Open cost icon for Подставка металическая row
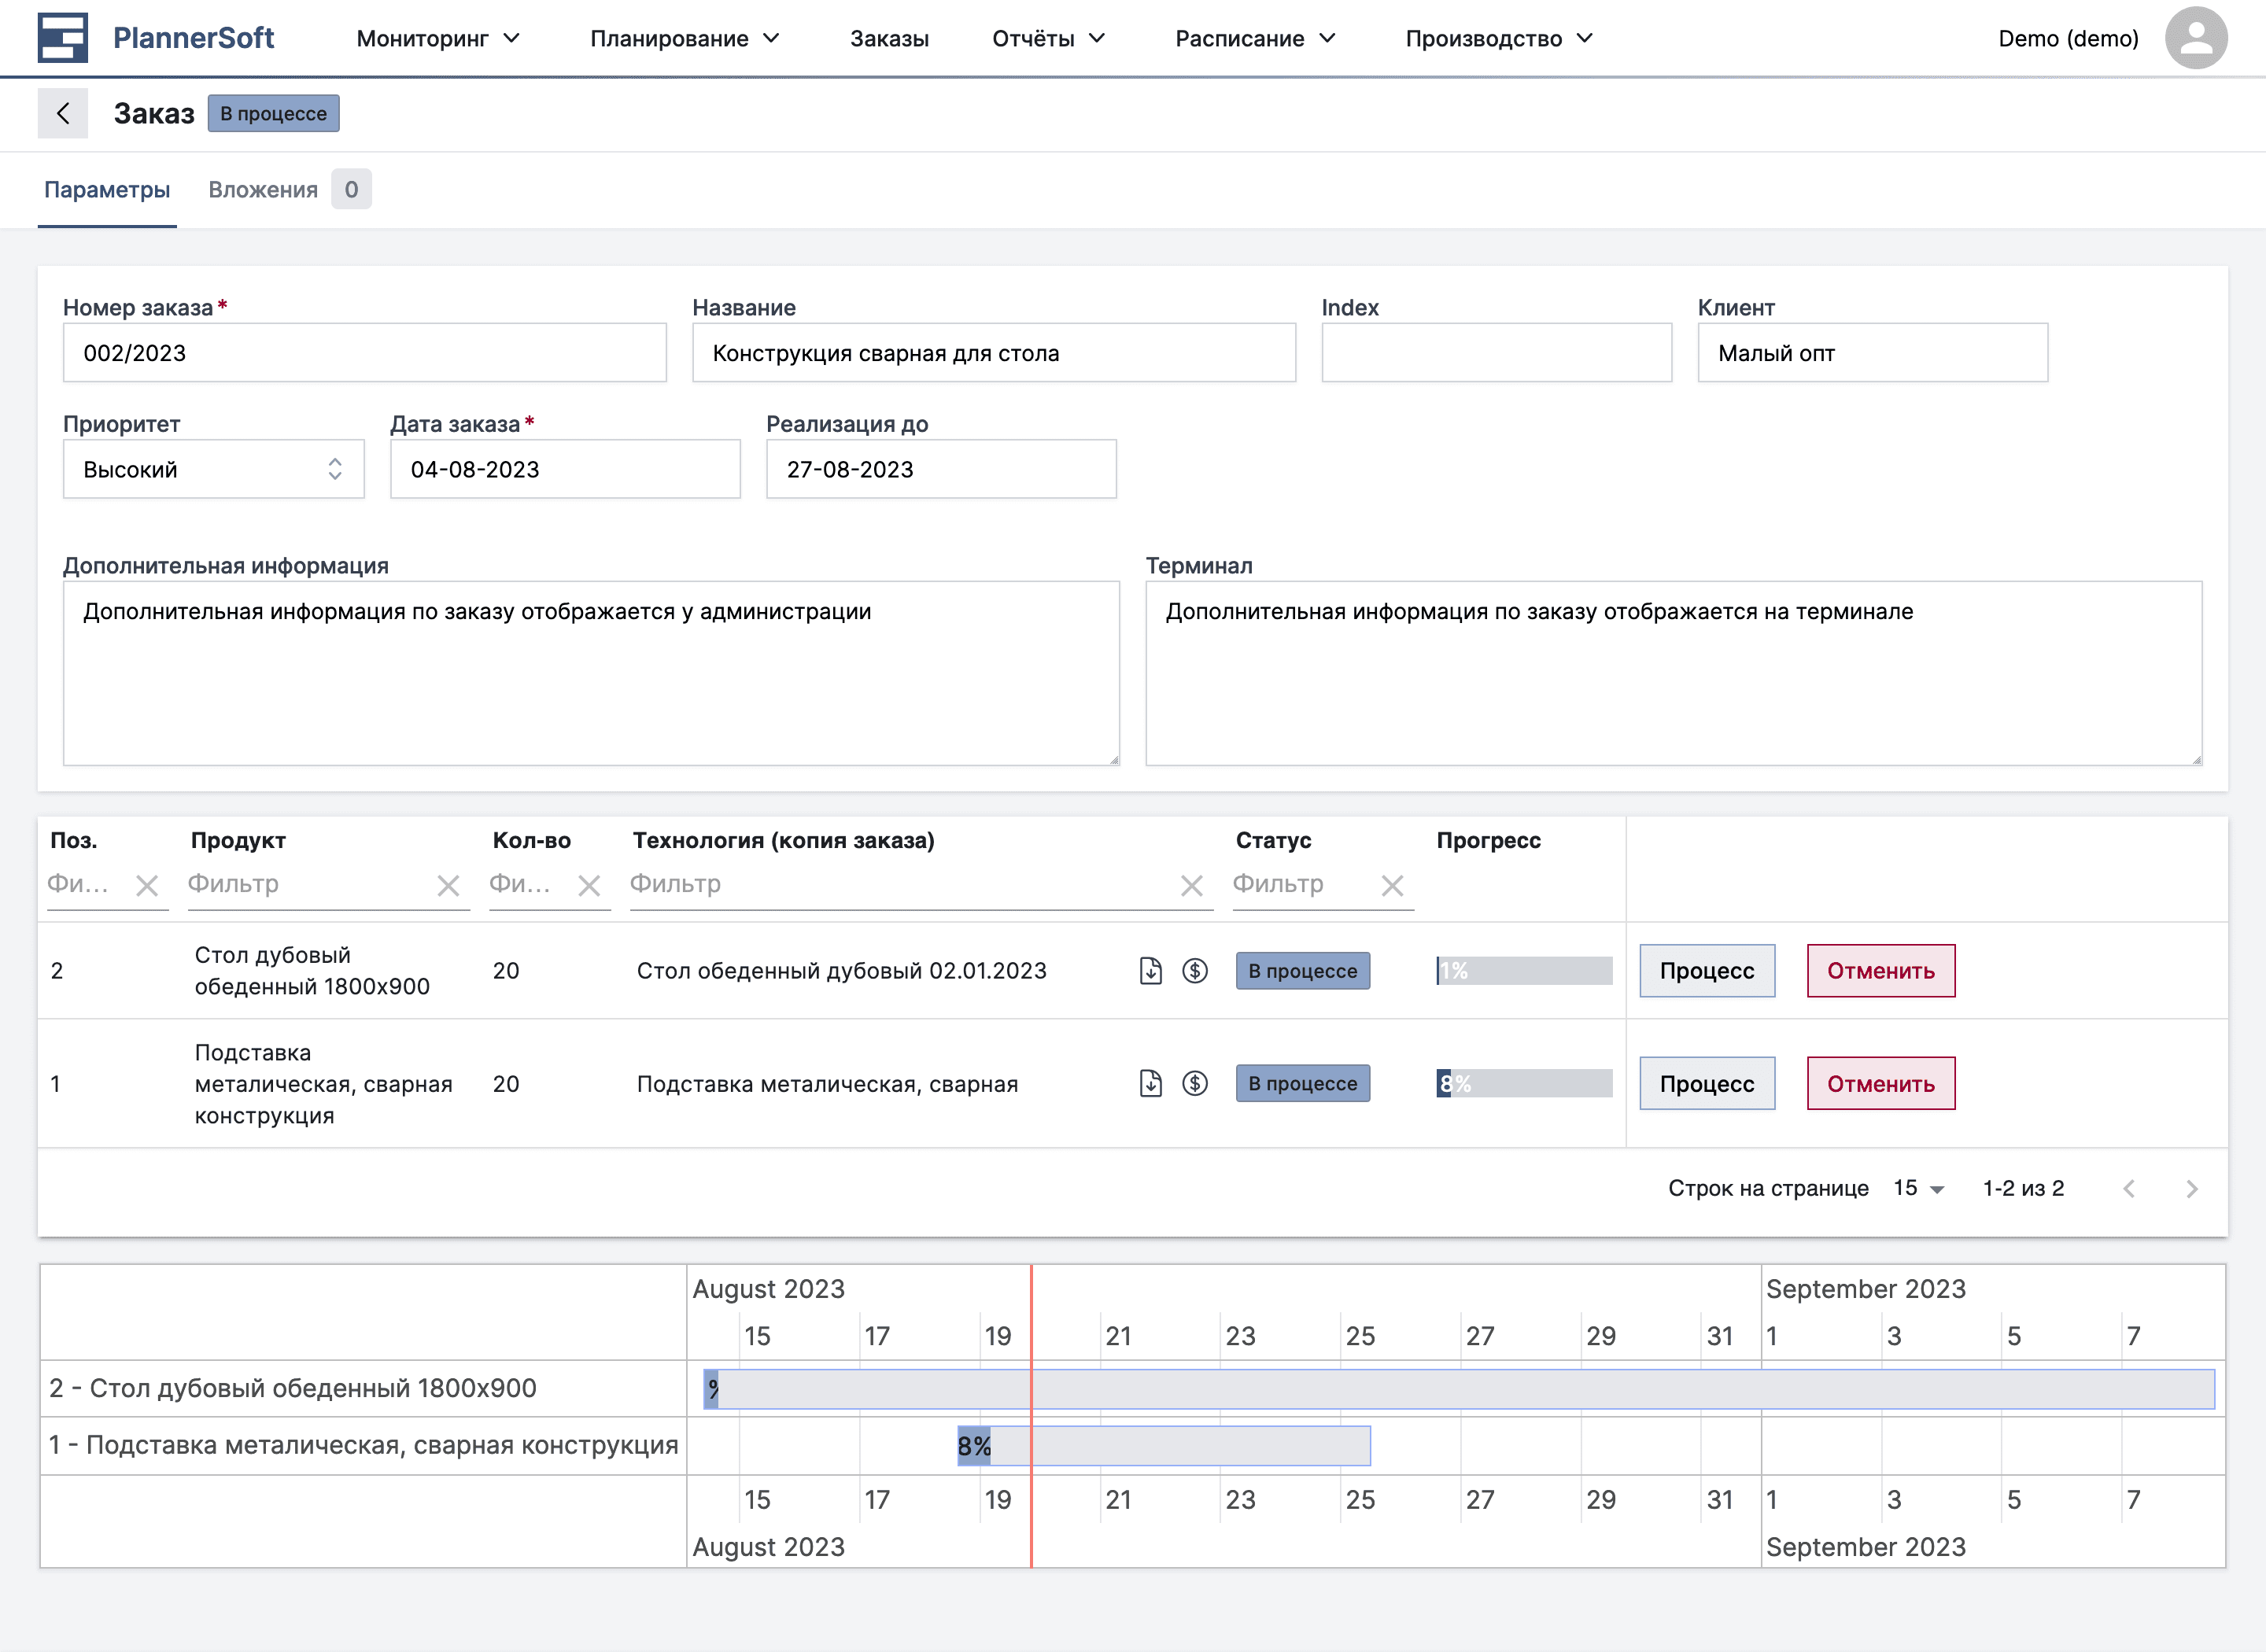 pos(1196,1083)
